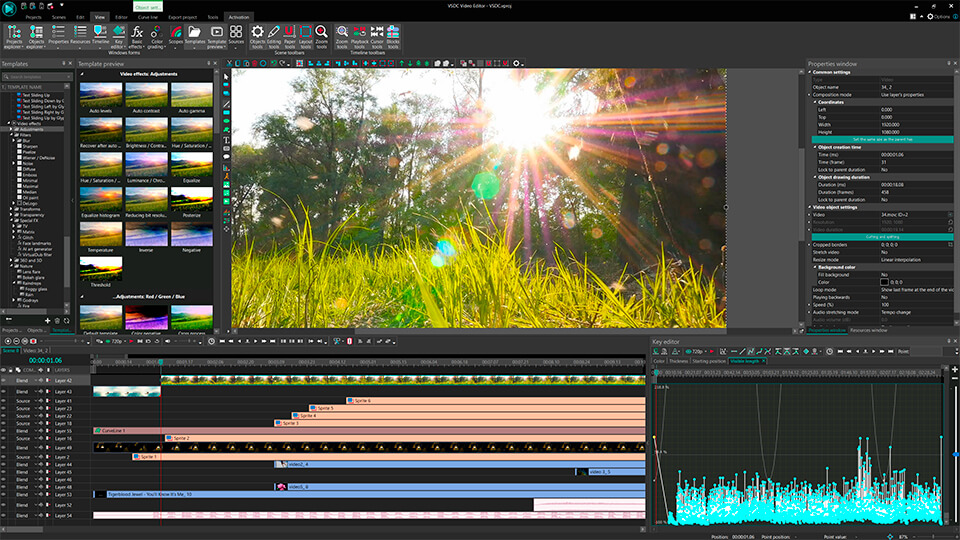
Task: Collapse the Background color section
Action: (815, 267)
